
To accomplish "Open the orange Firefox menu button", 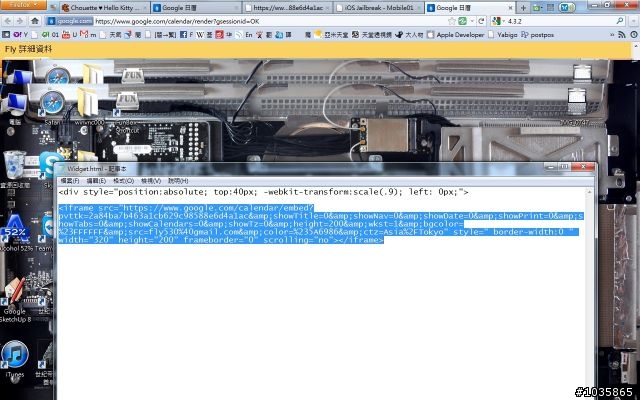I will pos(23,4).
